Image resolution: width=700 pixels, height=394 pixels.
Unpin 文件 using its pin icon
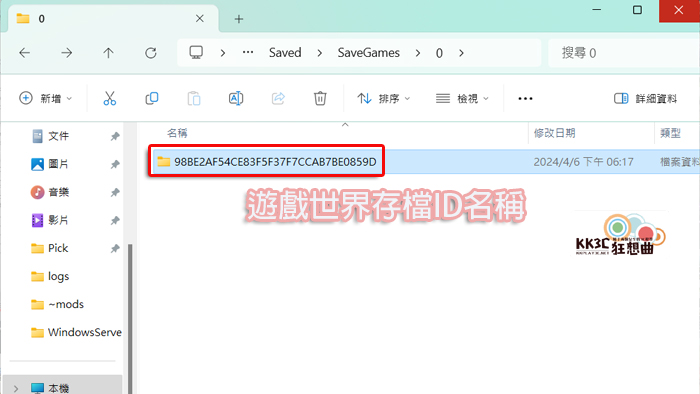115,136
